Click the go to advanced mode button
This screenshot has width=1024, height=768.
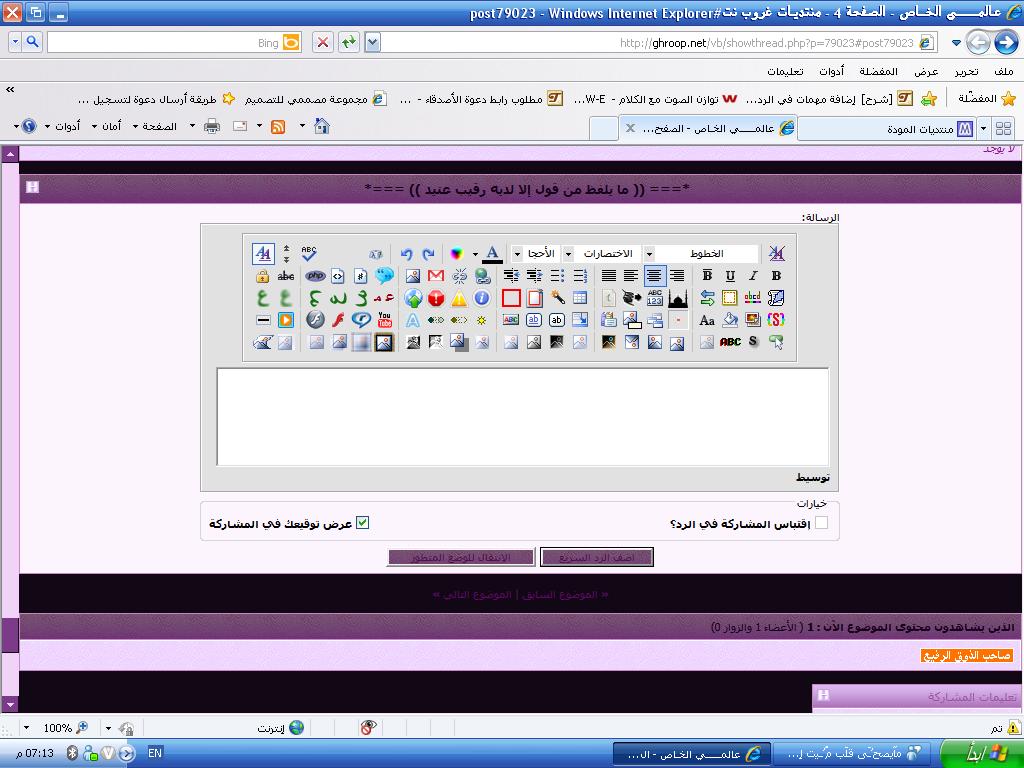(462, 557)
